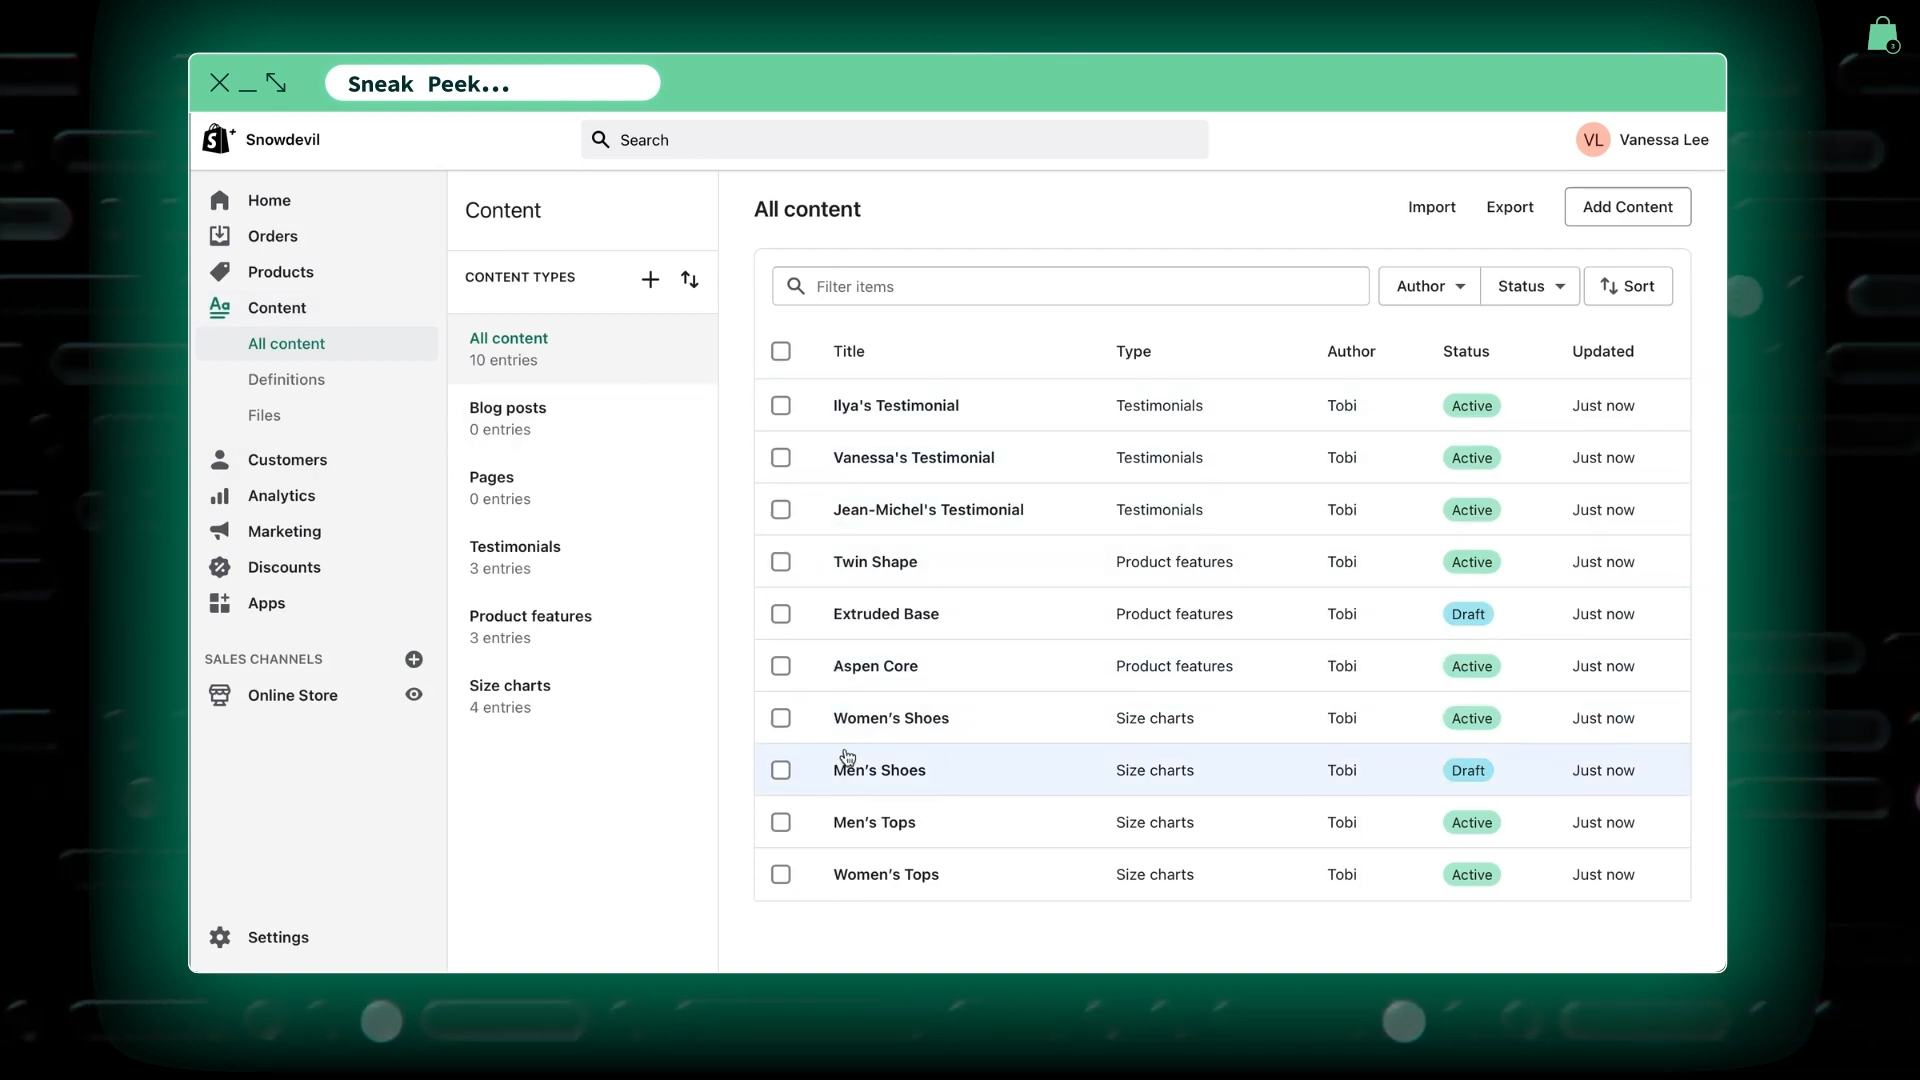Select the Size charts content type
The image size is (1920, 1080).
(x=582, y=696)
